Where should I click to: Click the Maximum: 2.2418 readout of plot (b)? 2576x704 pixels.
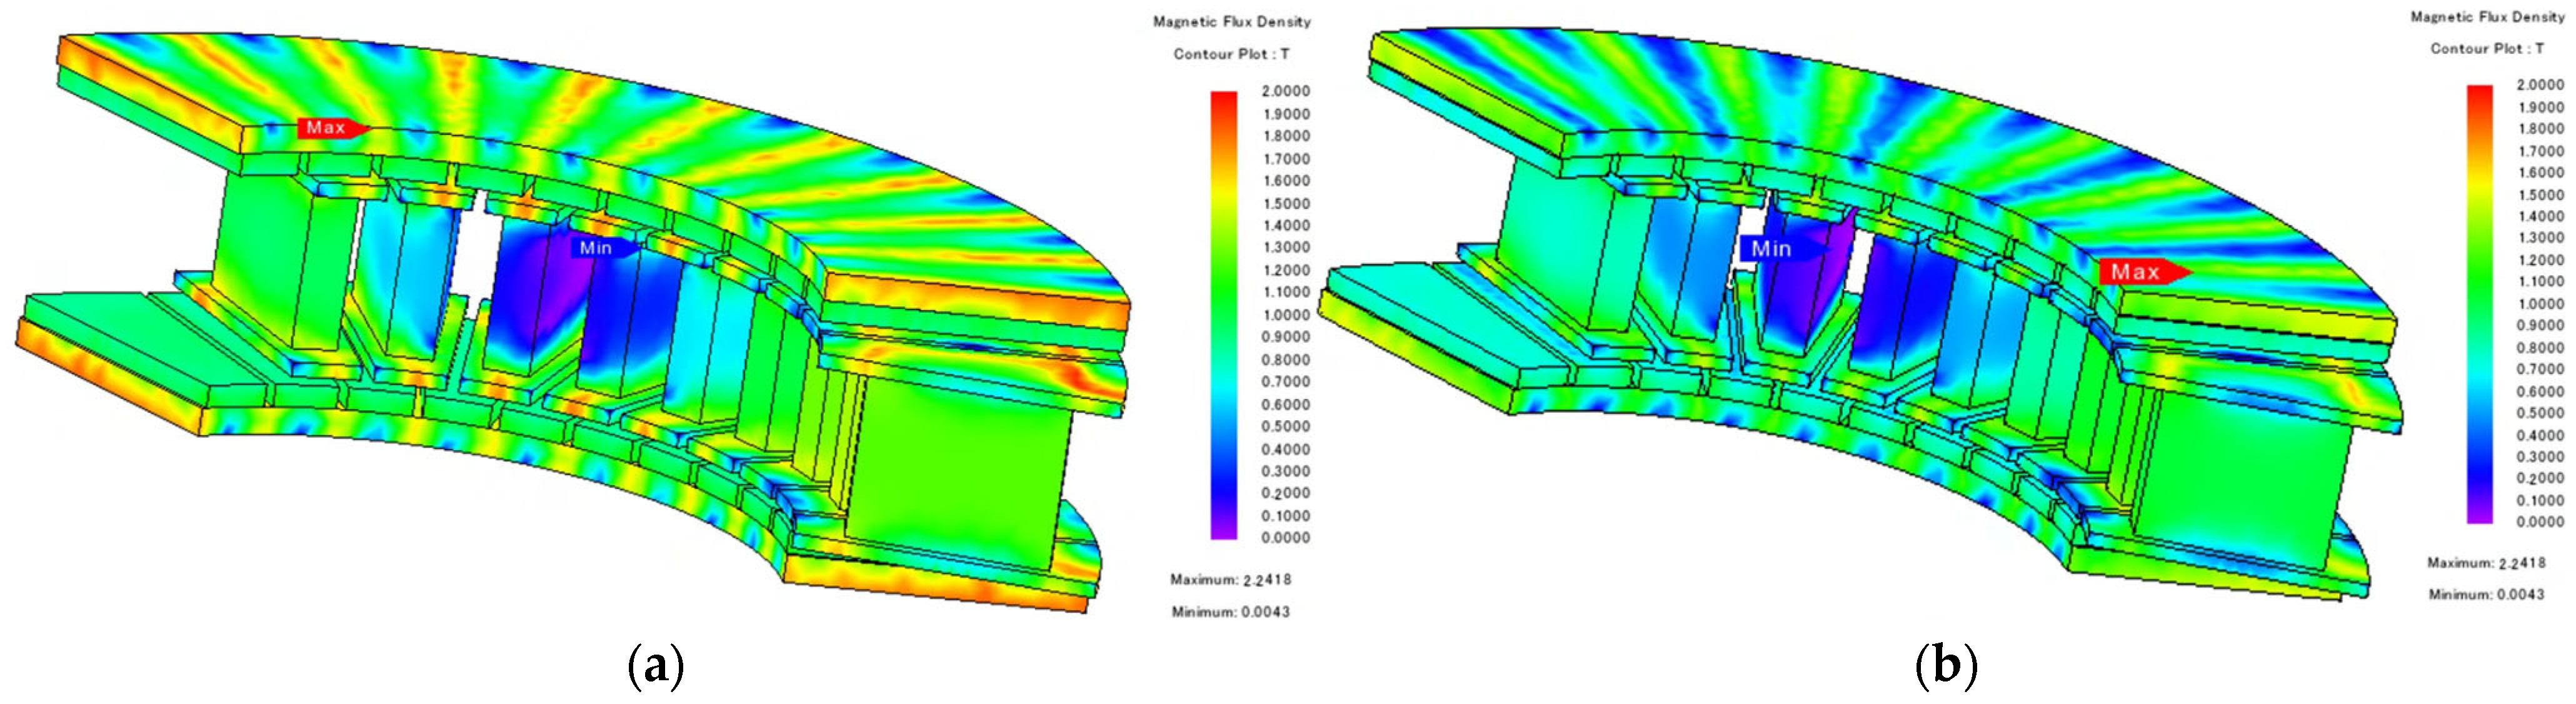2486,563
